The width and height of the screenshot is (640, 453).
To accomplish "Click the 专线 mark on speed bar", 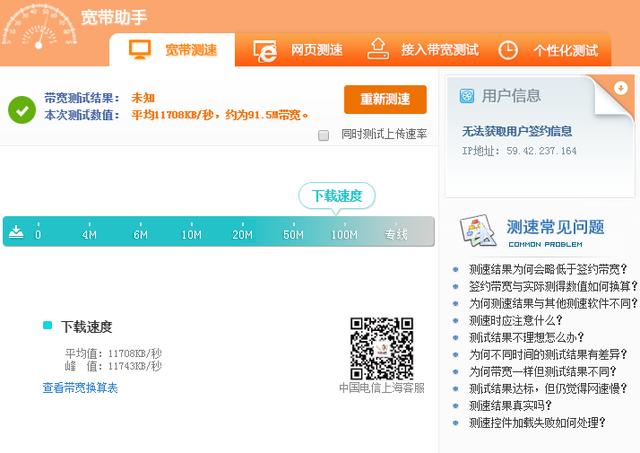I will (x=396, y=234).
